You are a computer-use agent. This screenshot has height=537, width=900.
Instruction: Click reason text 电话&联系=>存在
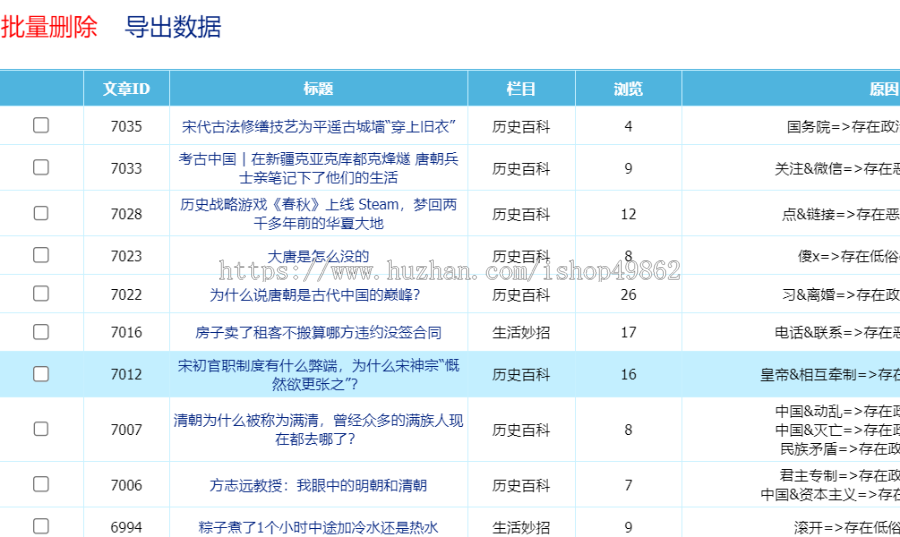coord(837,332)
